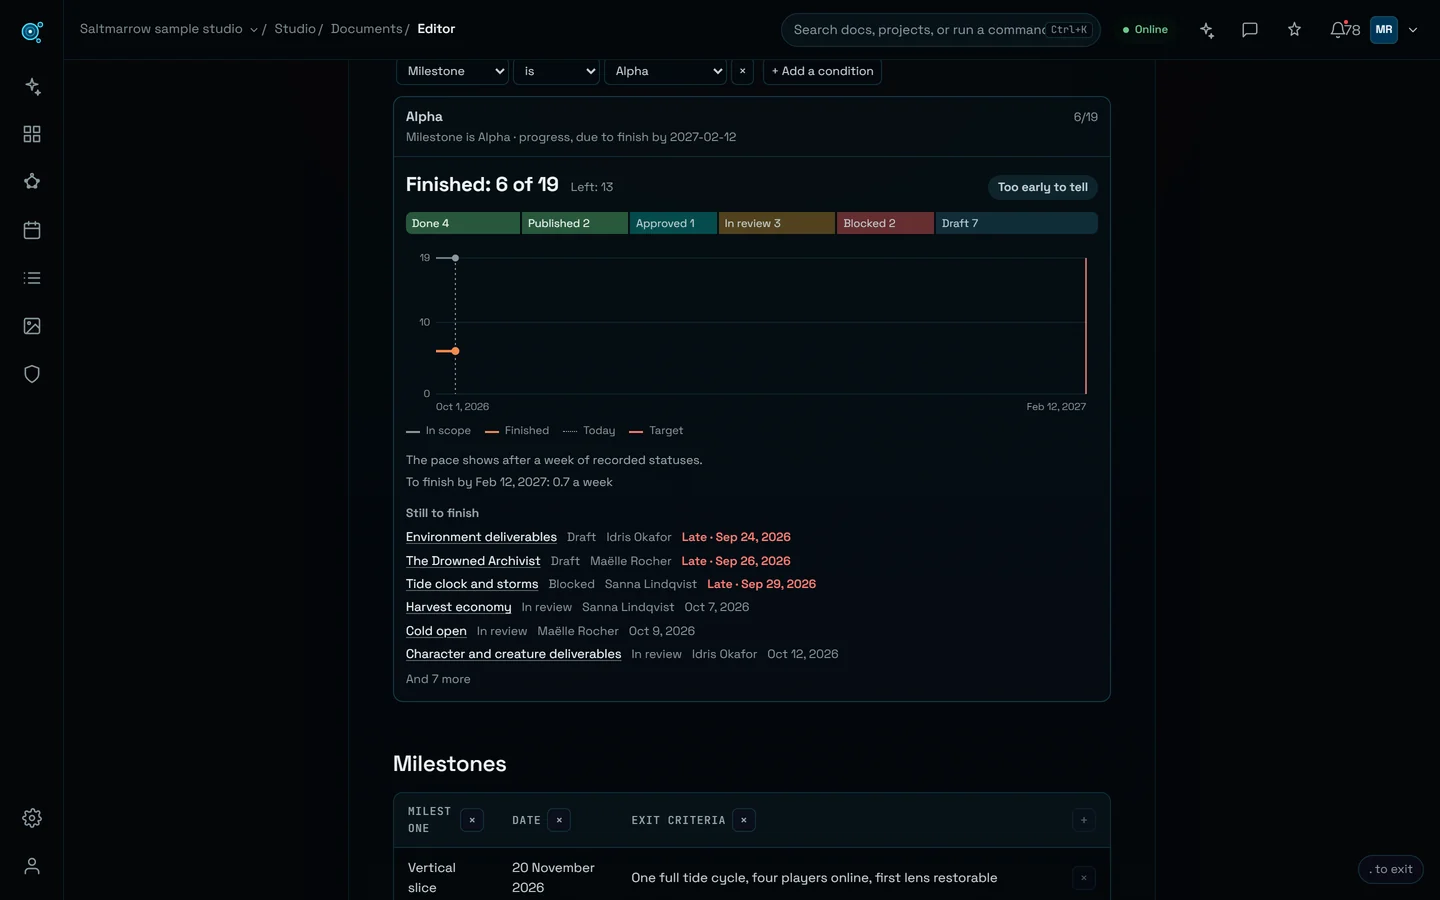Open Environment deliverables link

(481, 537)
